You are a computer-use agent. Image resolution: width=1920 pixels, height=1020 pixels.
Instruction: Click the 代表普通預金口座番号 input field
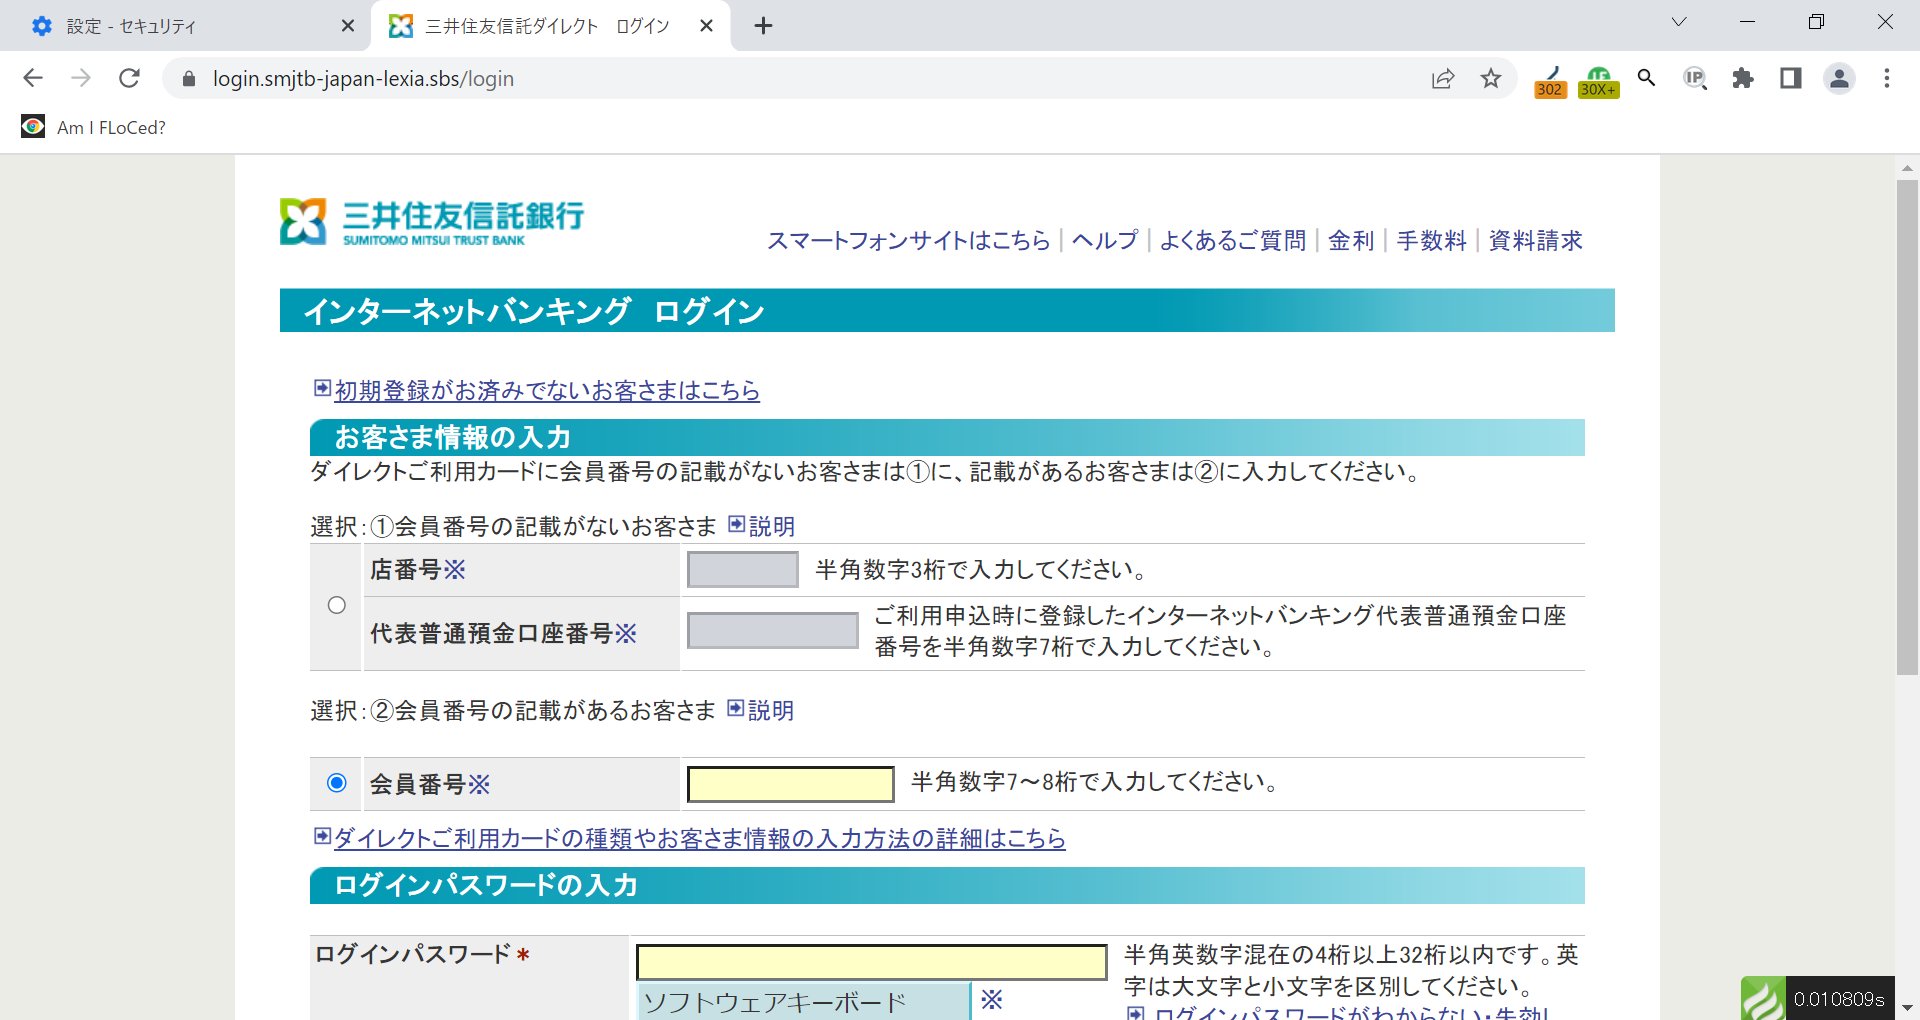pyautogui.click(x=772, y=631)
